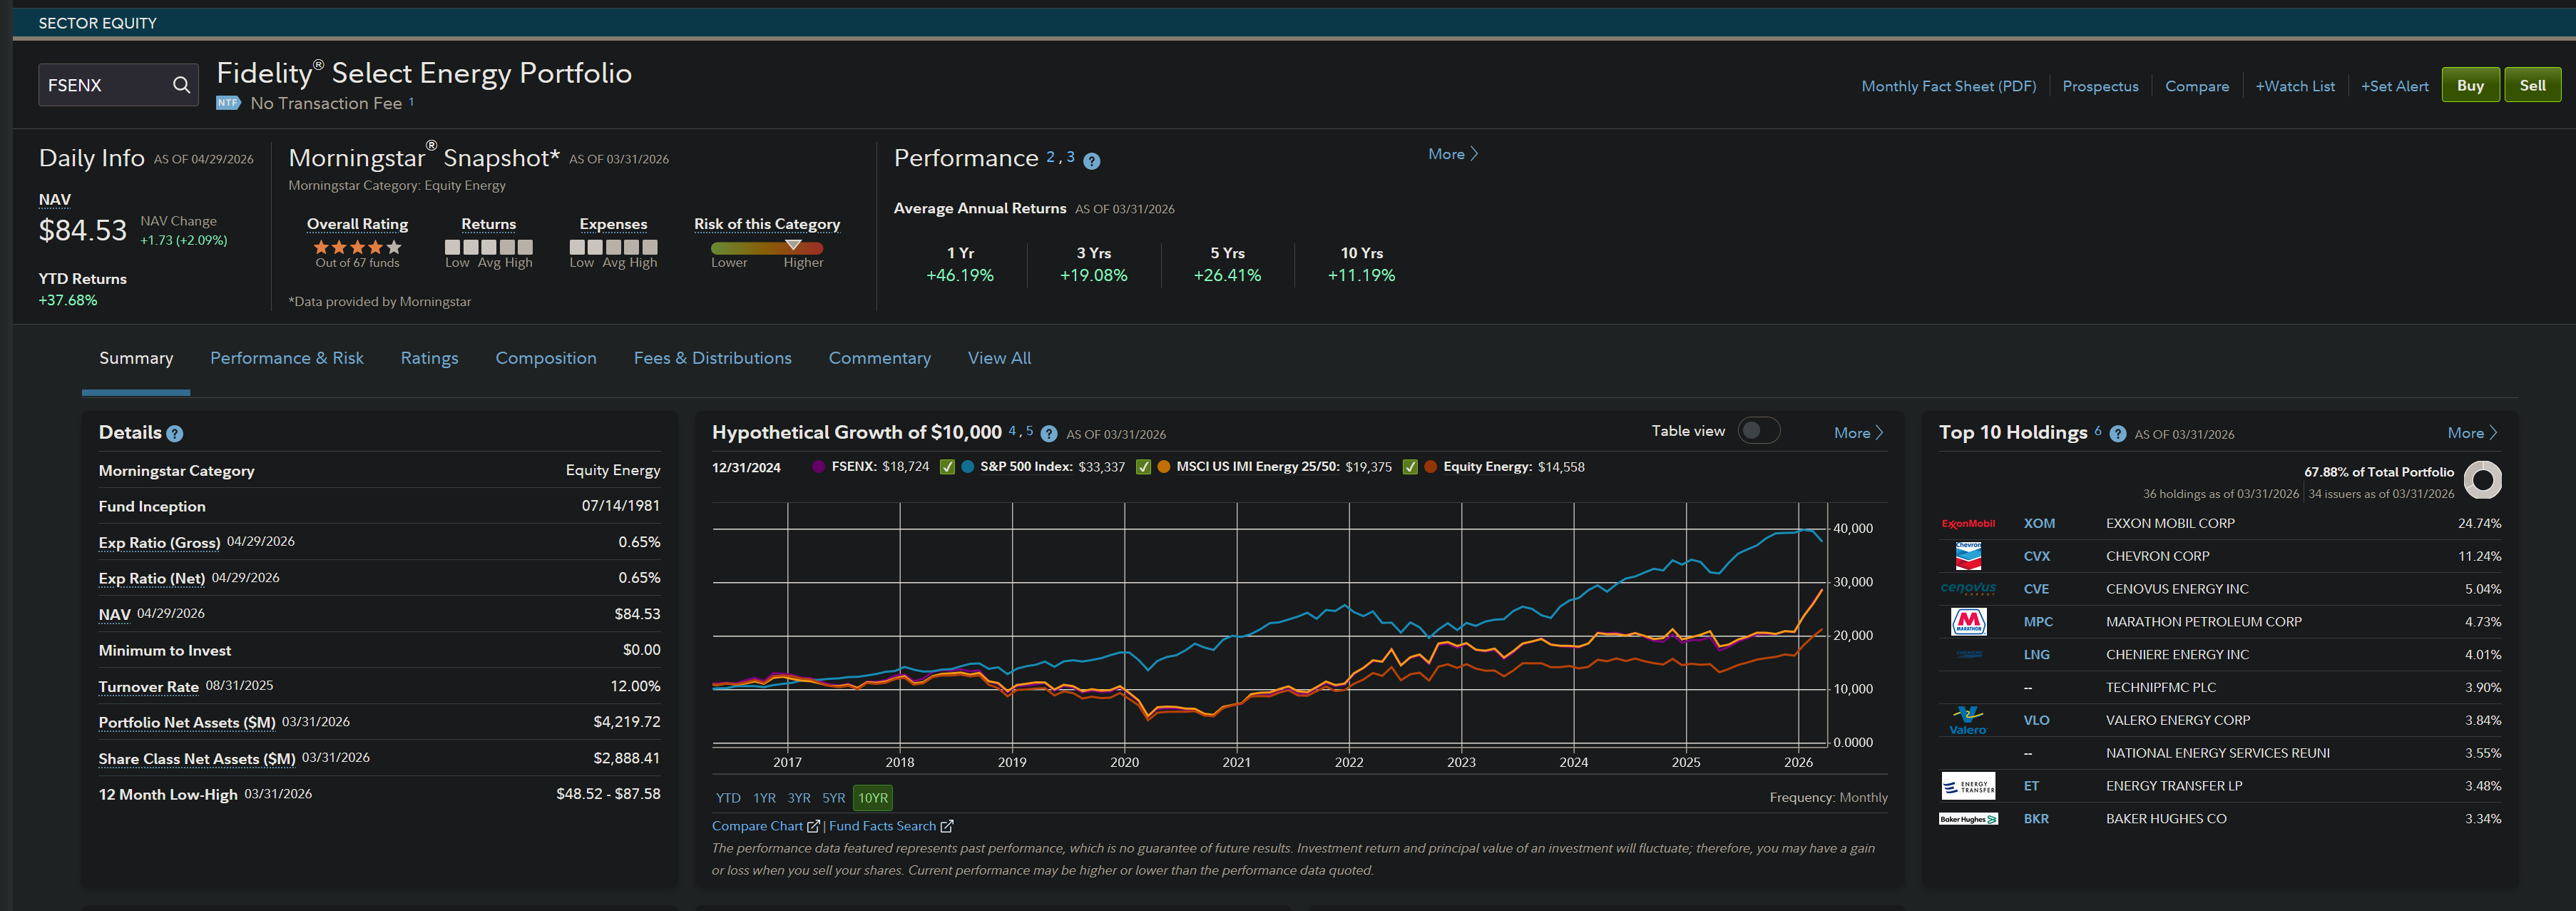Click the Valero logo
The image size is (2576, 911).
click(x=1968, y=720)
